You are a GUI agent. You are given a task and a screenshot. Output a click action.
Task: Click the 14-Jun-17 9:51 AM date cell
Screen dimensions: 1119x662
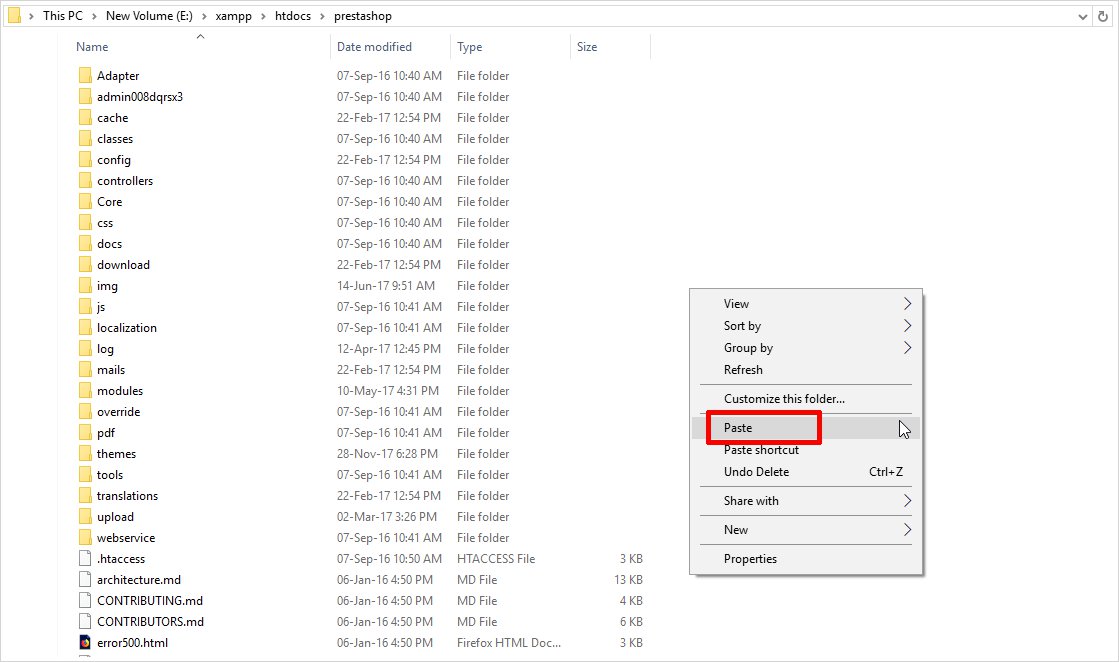click(386, 286)
